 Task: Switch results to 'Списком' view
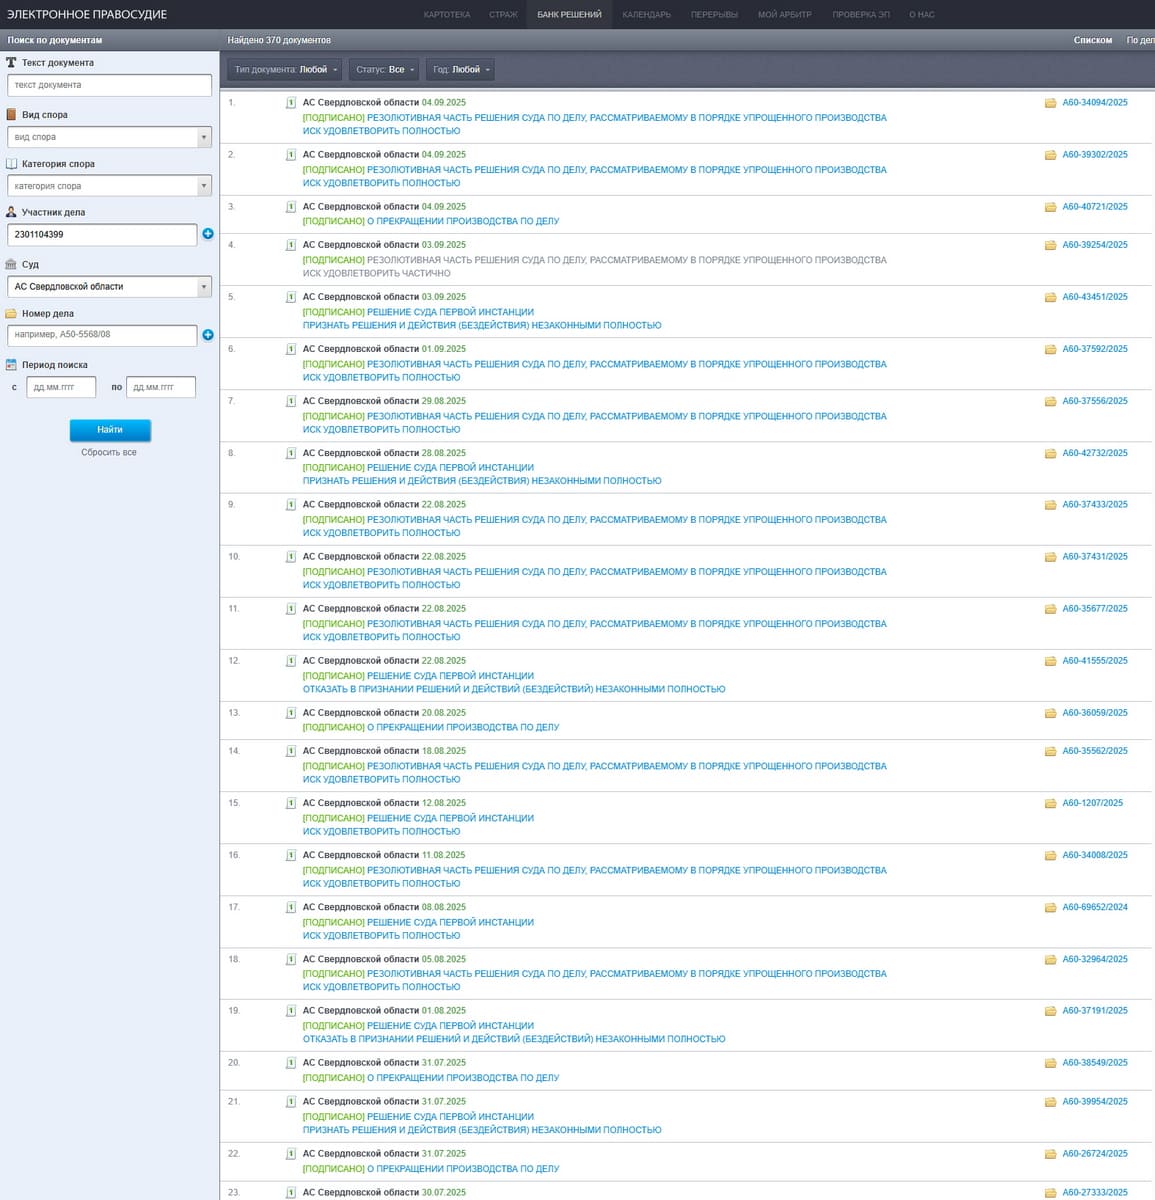click(1092, 40)
